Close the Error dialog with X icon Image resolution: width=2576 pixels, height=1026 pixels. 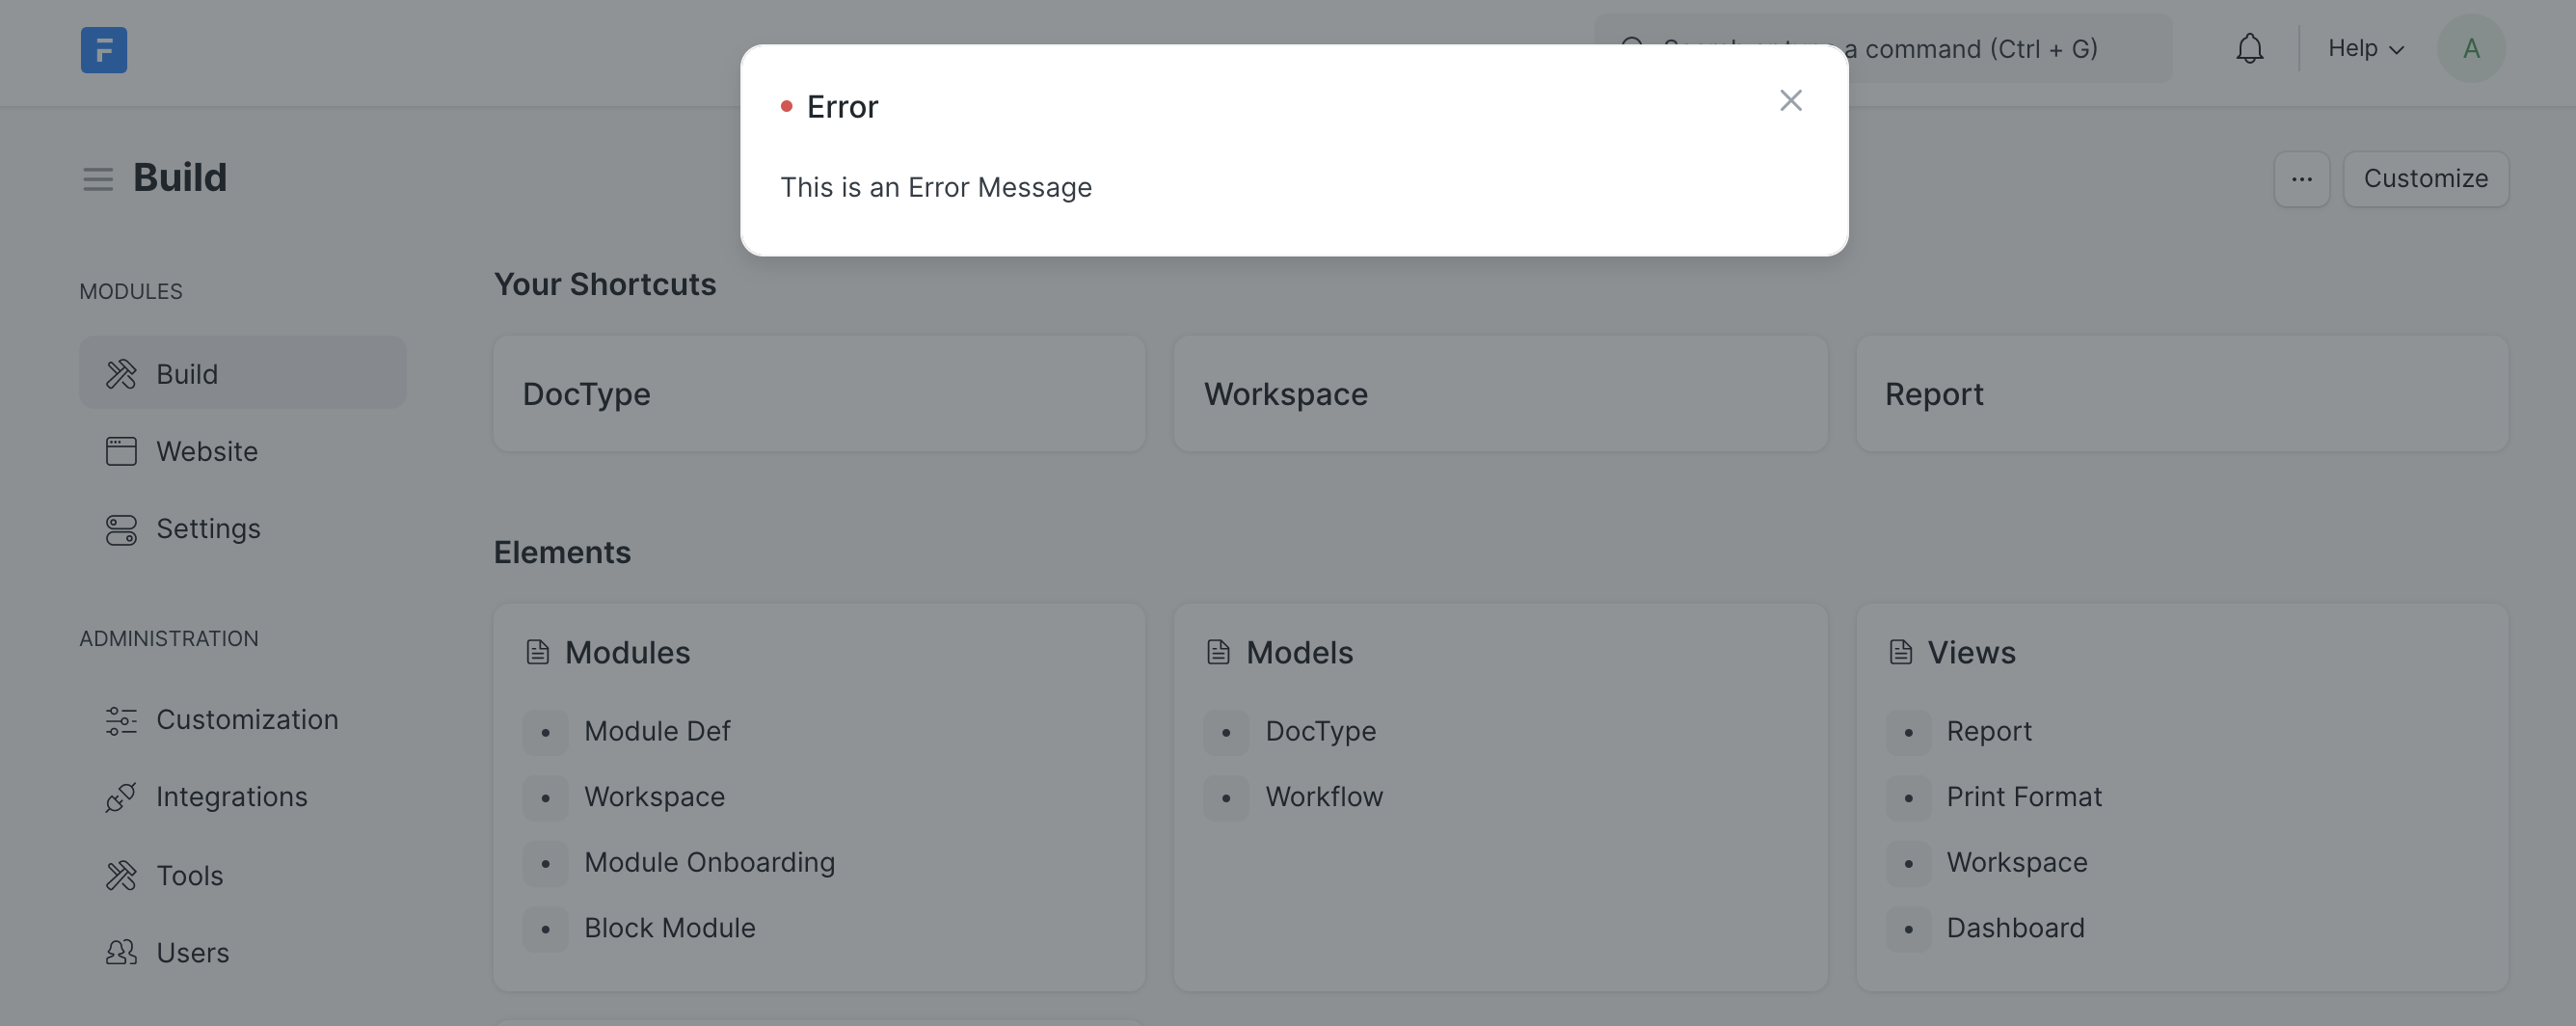(x=1790, y=101)
